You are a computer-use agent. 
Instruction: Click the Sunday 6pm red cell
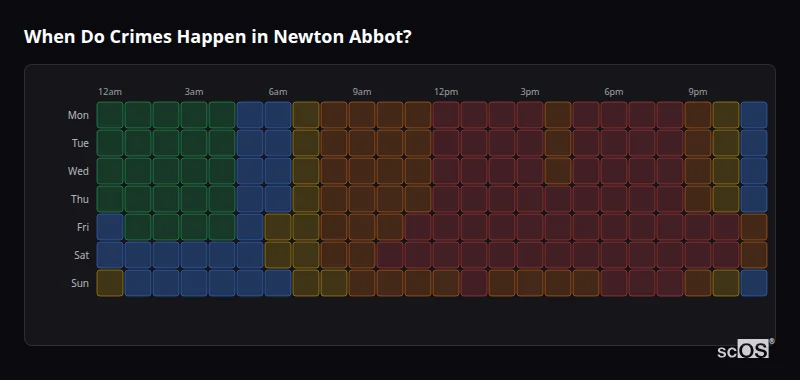(614, 283)
